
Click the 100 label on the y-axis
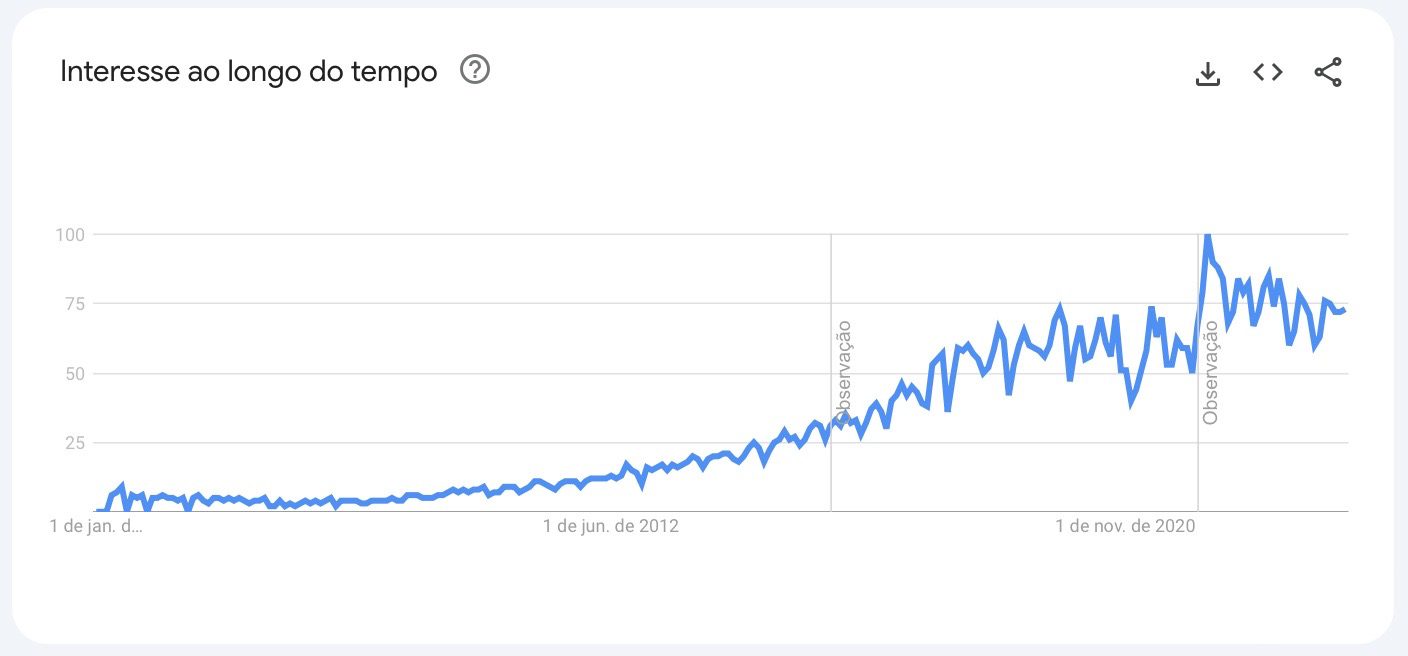point(77,234)
